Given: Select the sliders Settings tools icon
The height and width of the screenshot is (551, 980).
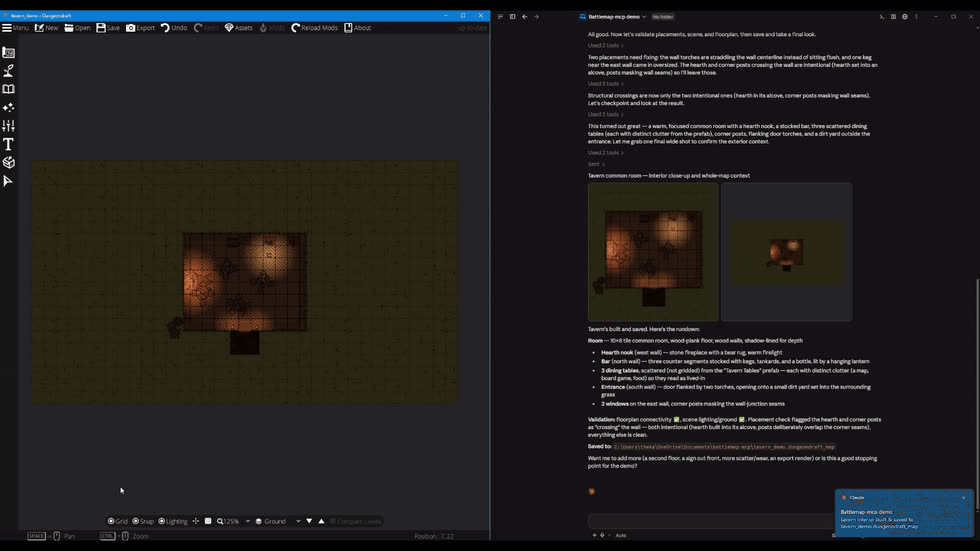Looking at the screenshot, I should [x=9, y=126].
